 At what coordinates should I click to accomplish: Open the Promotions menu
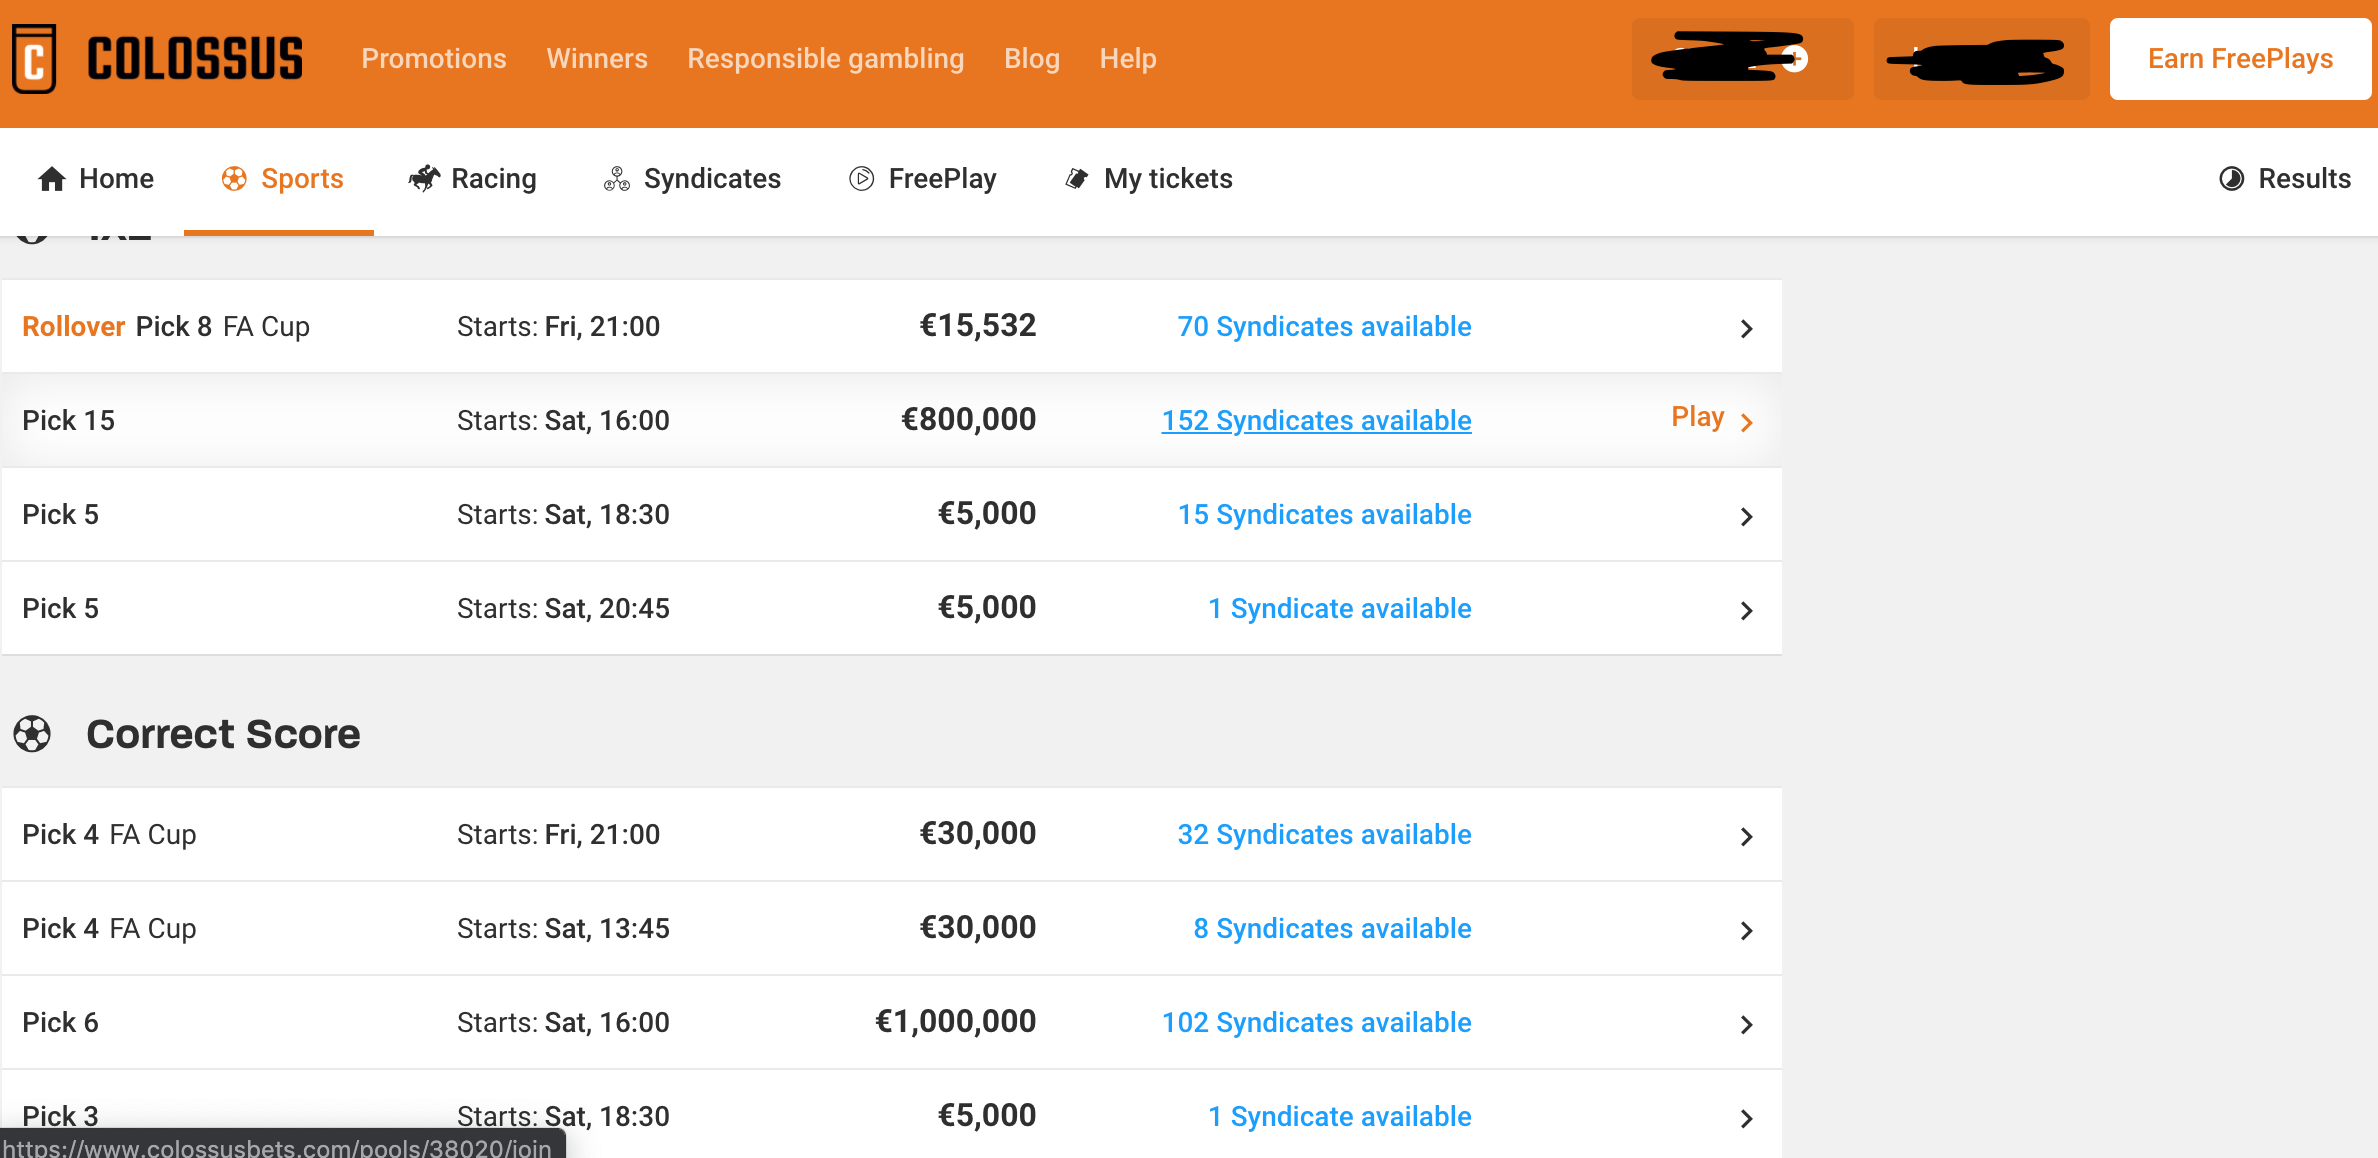click(x=434, y=58)
